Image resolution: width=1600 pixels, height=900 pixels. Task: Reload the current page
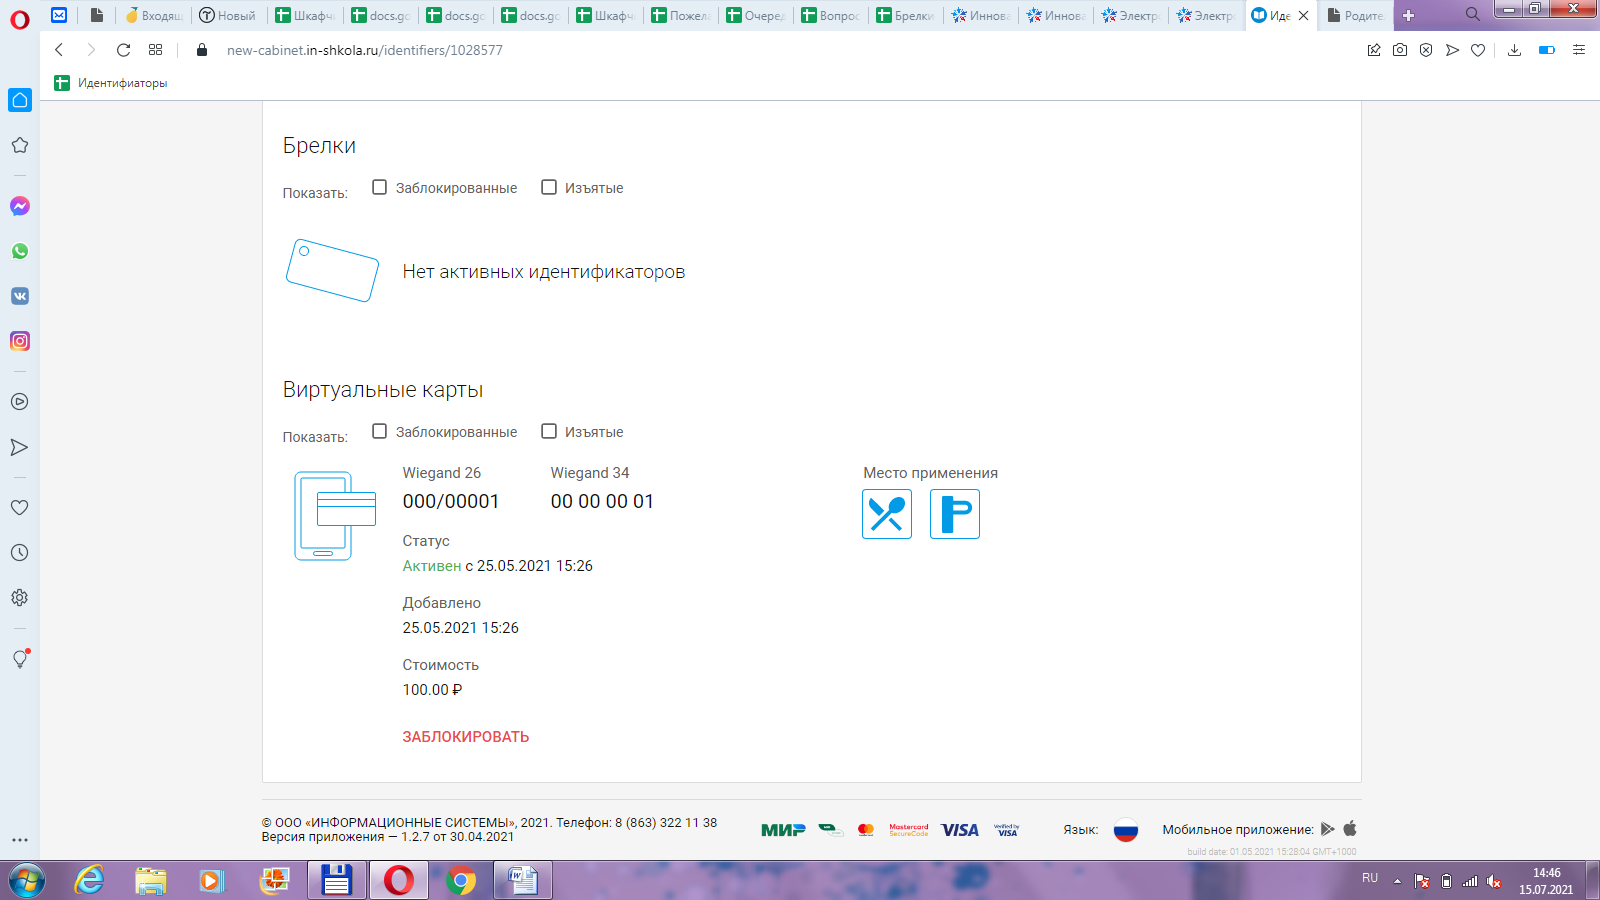pyautogui.click(x=123, y=50)
